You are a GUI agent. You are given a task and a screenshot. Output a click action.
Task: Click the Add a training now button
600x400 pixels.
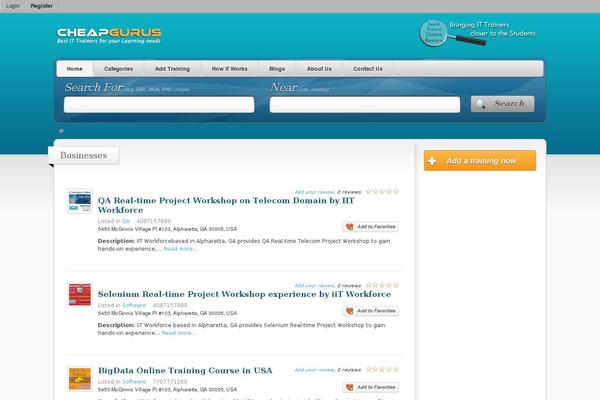(480, 160)
